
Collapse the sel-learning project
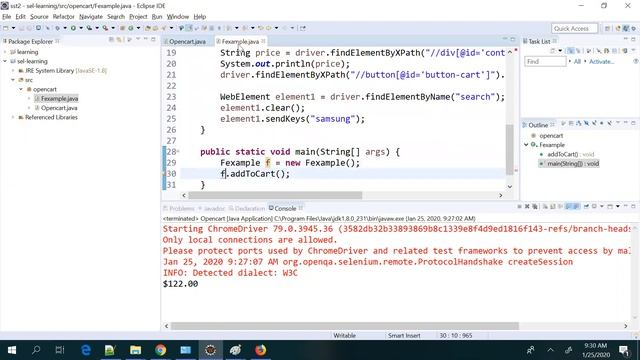[x=5, y=61]
